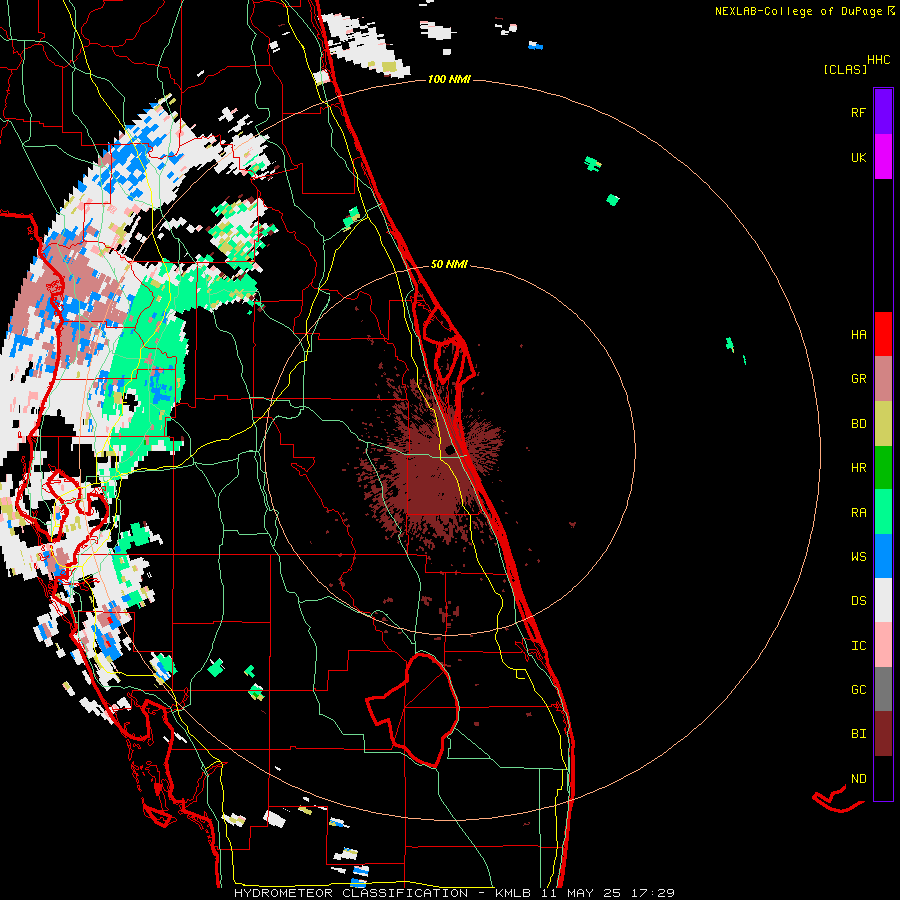Click the BI legend label

point(858,734)
